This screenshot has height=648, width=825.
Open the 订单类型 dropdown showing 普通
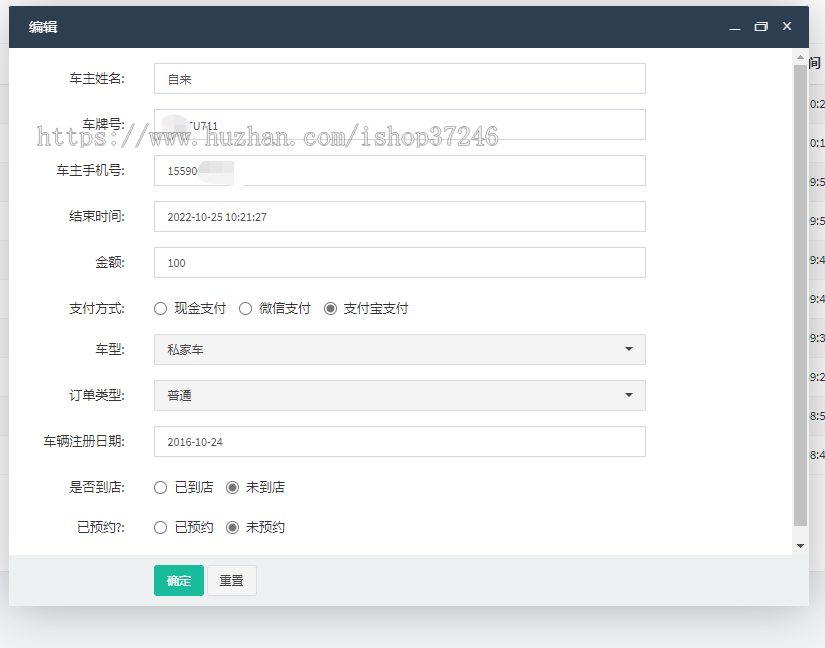[400, 396]
